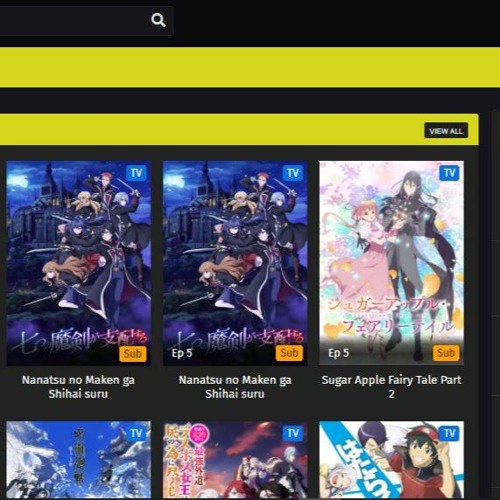The width and height of the screenshot is (500, 500).
Task: Open the red sunset poster with pink Japanese text
Action: [235, 460]
